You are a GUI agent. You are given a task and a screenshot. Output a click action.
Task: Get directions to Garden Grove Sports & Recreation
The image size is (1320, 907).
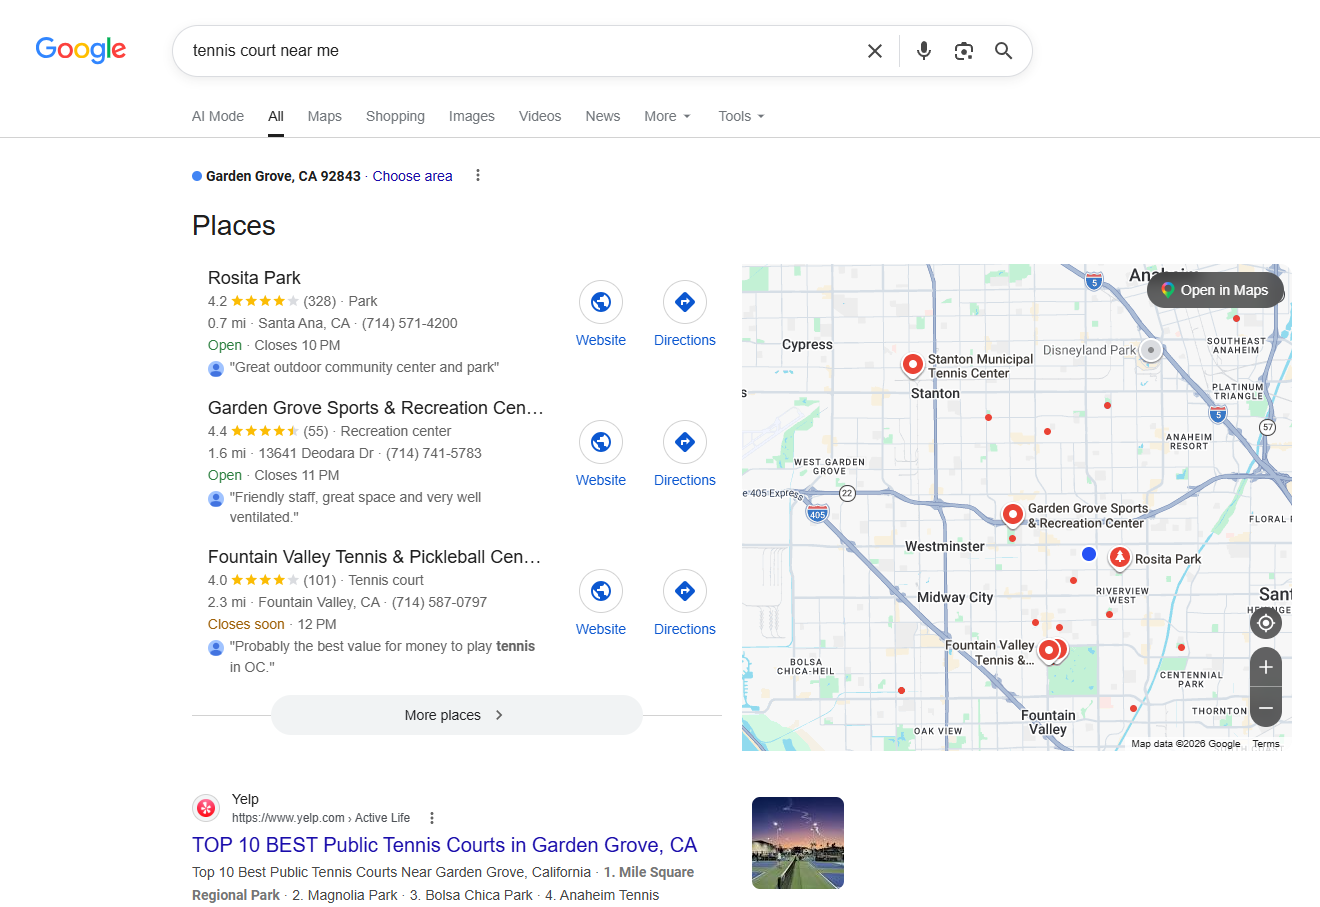point(685,442)
